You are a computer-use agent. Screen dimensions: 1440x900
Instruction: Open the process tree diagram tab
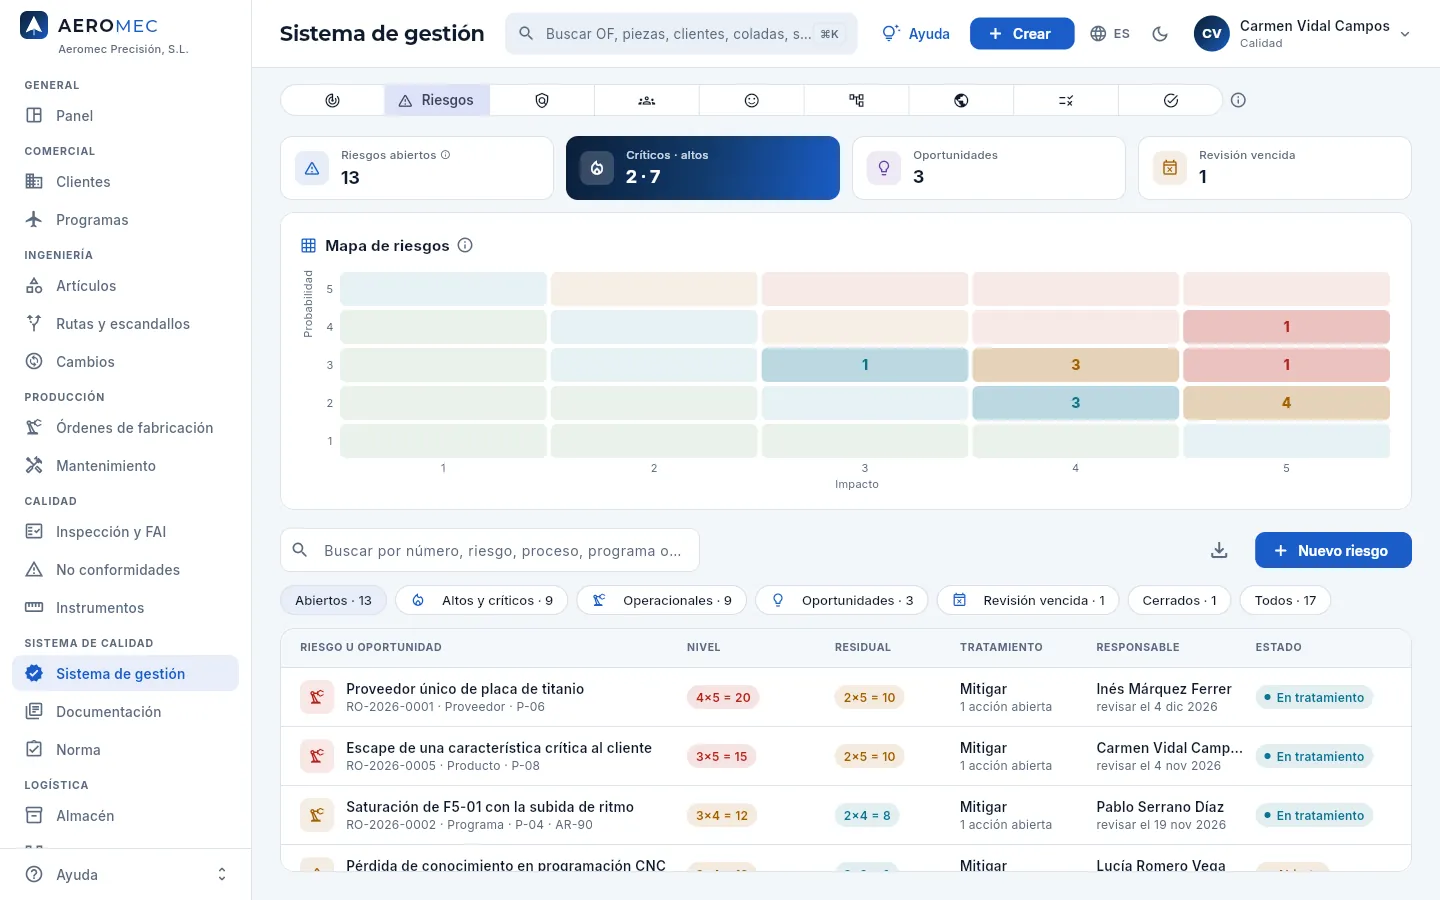pyautogui.click(x=857, y=100)
